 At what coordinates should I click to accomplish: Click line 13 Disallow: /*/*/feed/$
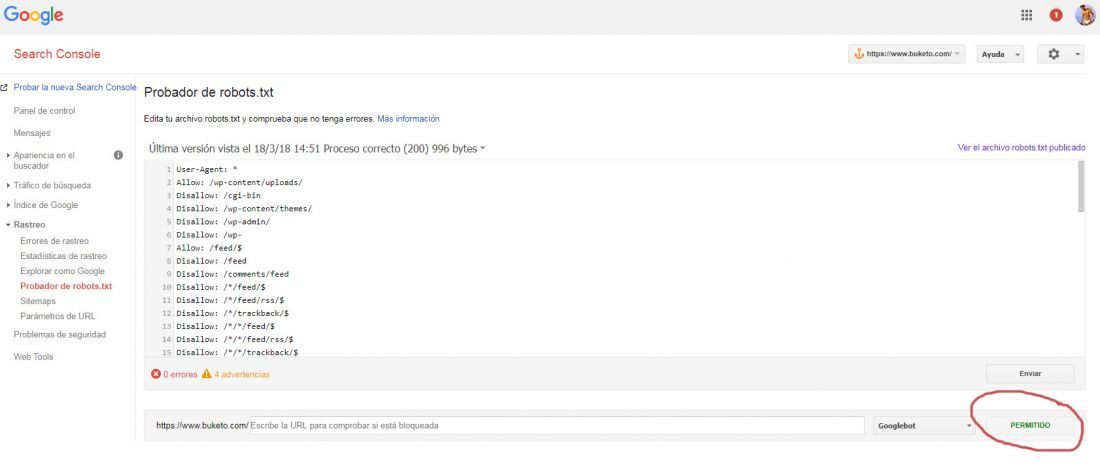225,326
